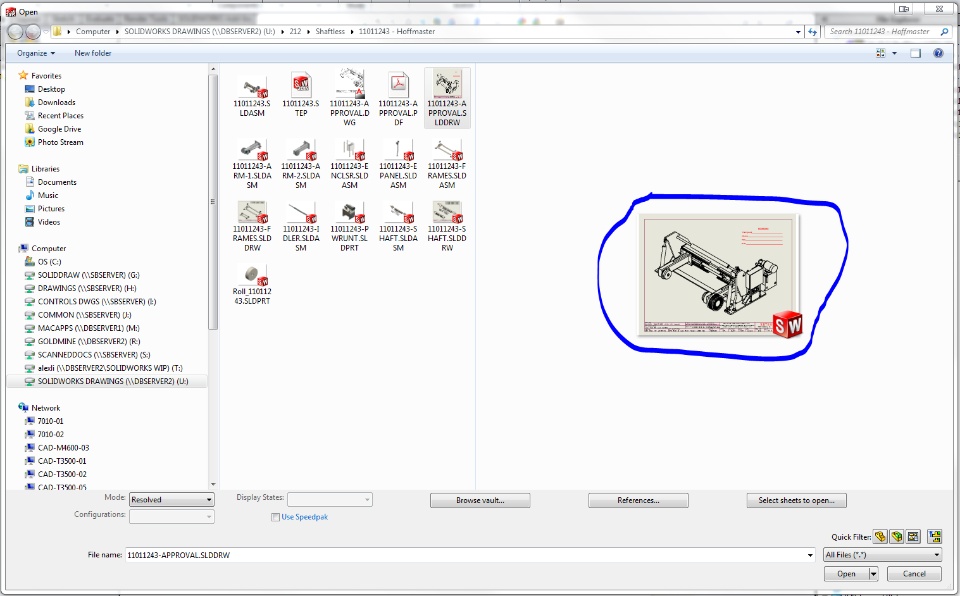Open the Mode dropdown showing Resolved
Image resolution: width=960 pixels, height=596 pixels.
click(x=171, y=499)
